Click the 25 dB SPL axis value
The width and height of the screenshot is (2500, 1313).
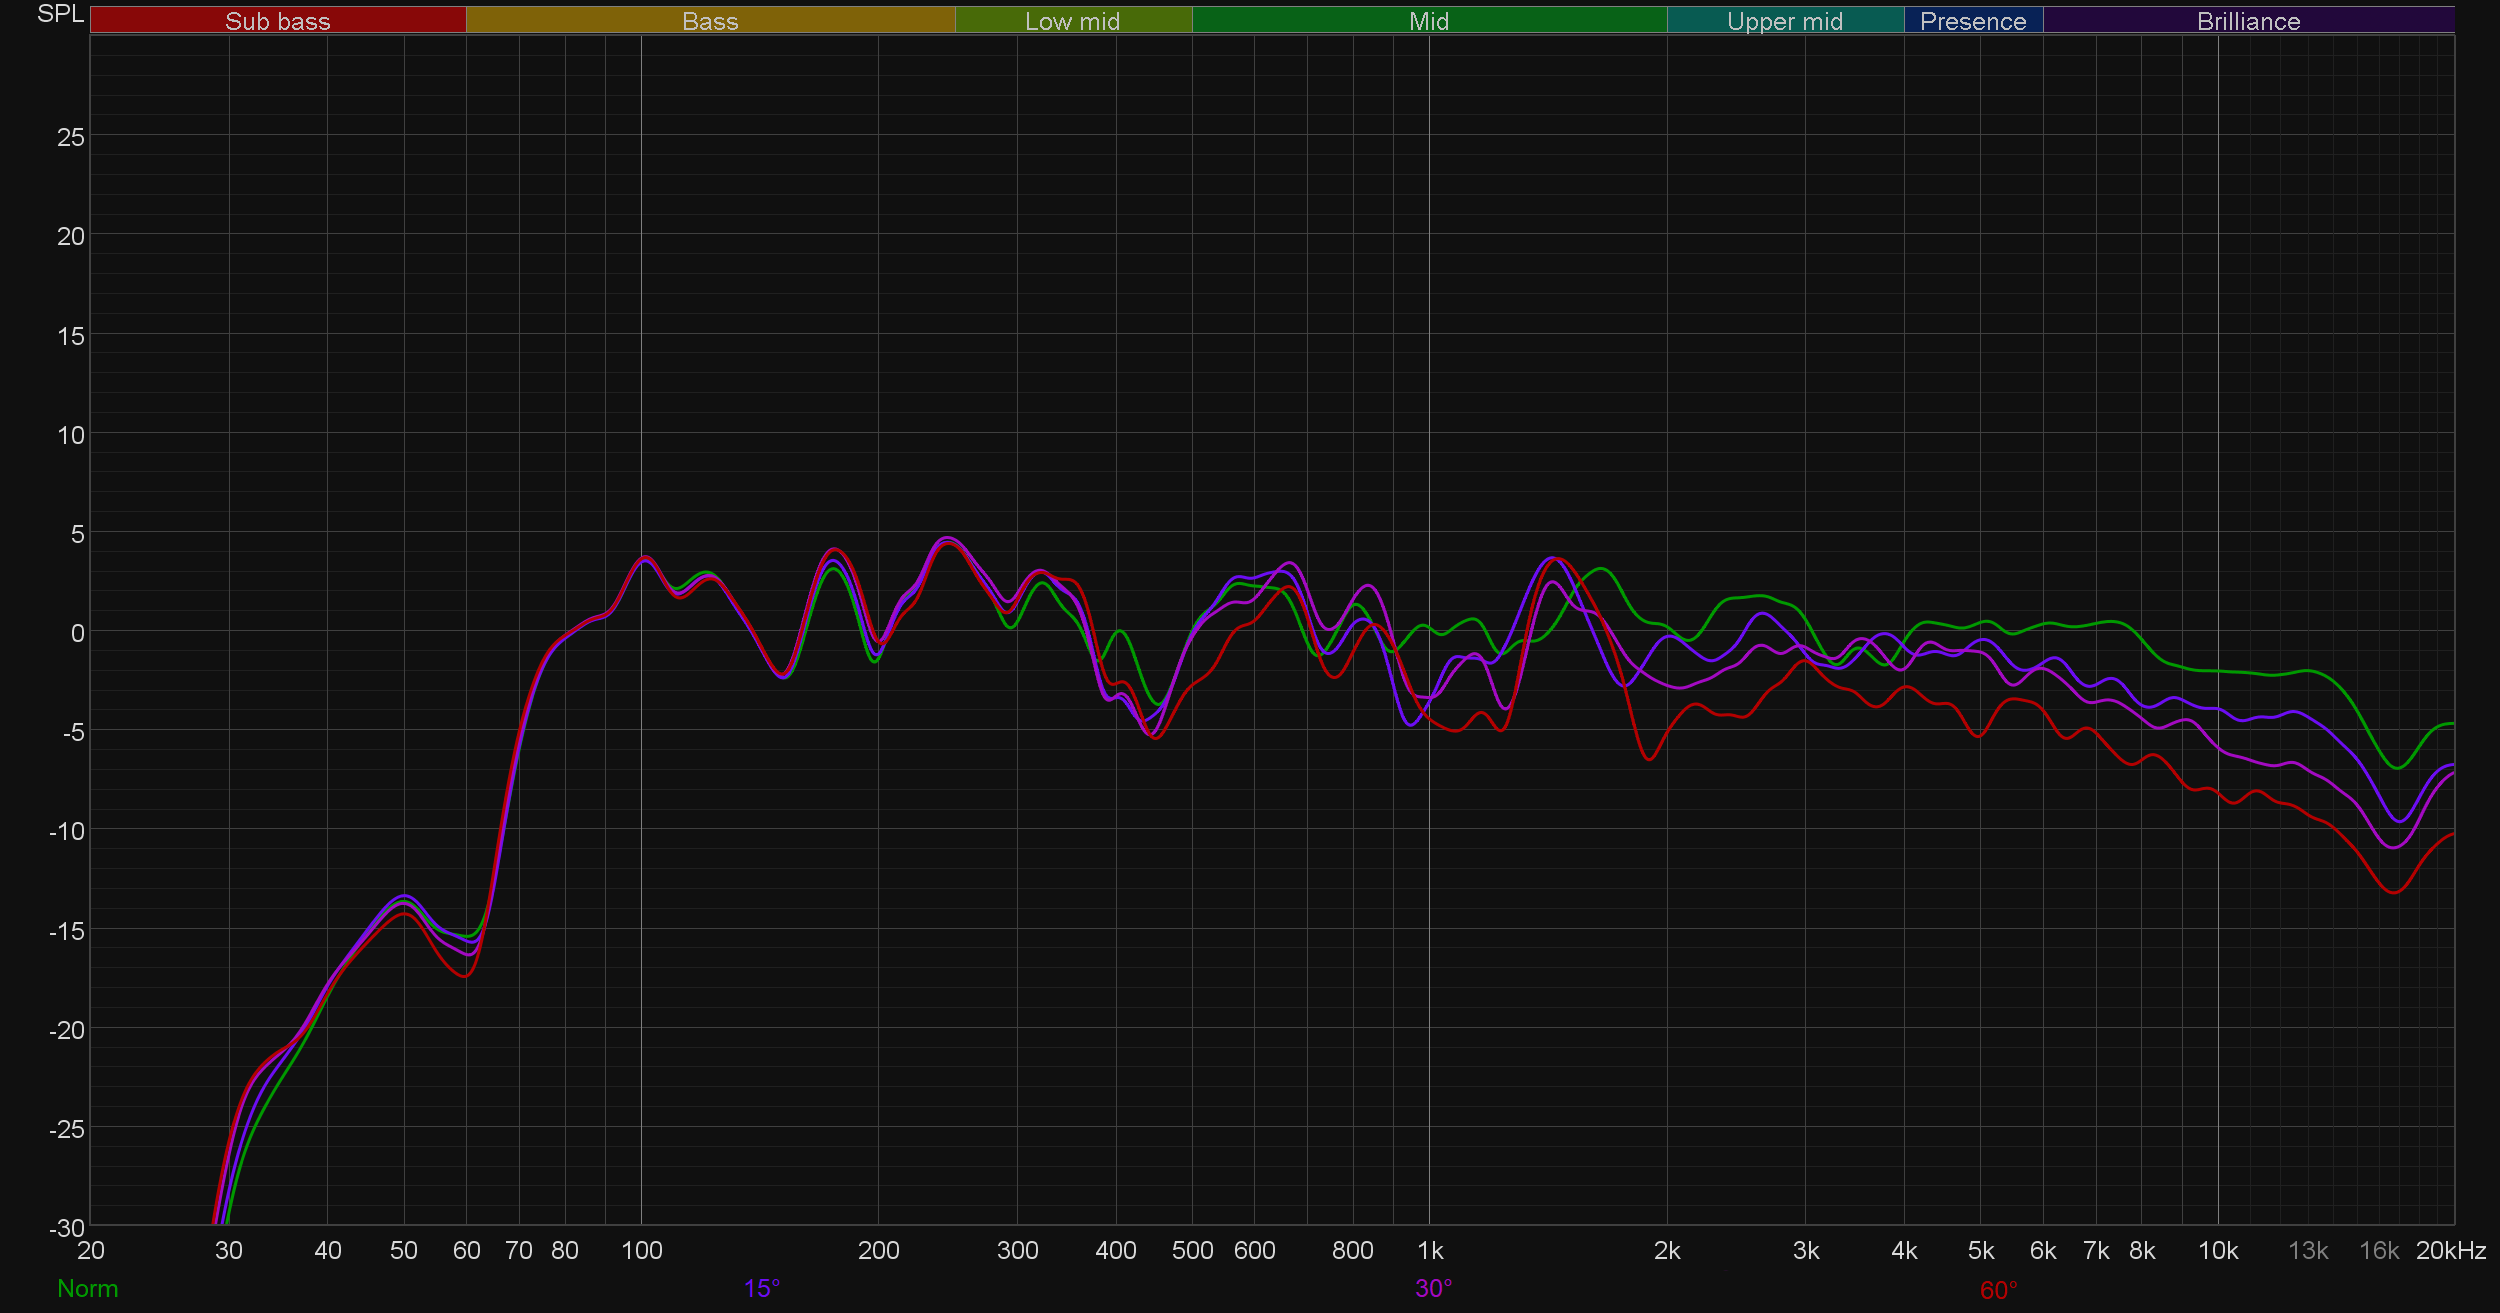click(71, 137)
